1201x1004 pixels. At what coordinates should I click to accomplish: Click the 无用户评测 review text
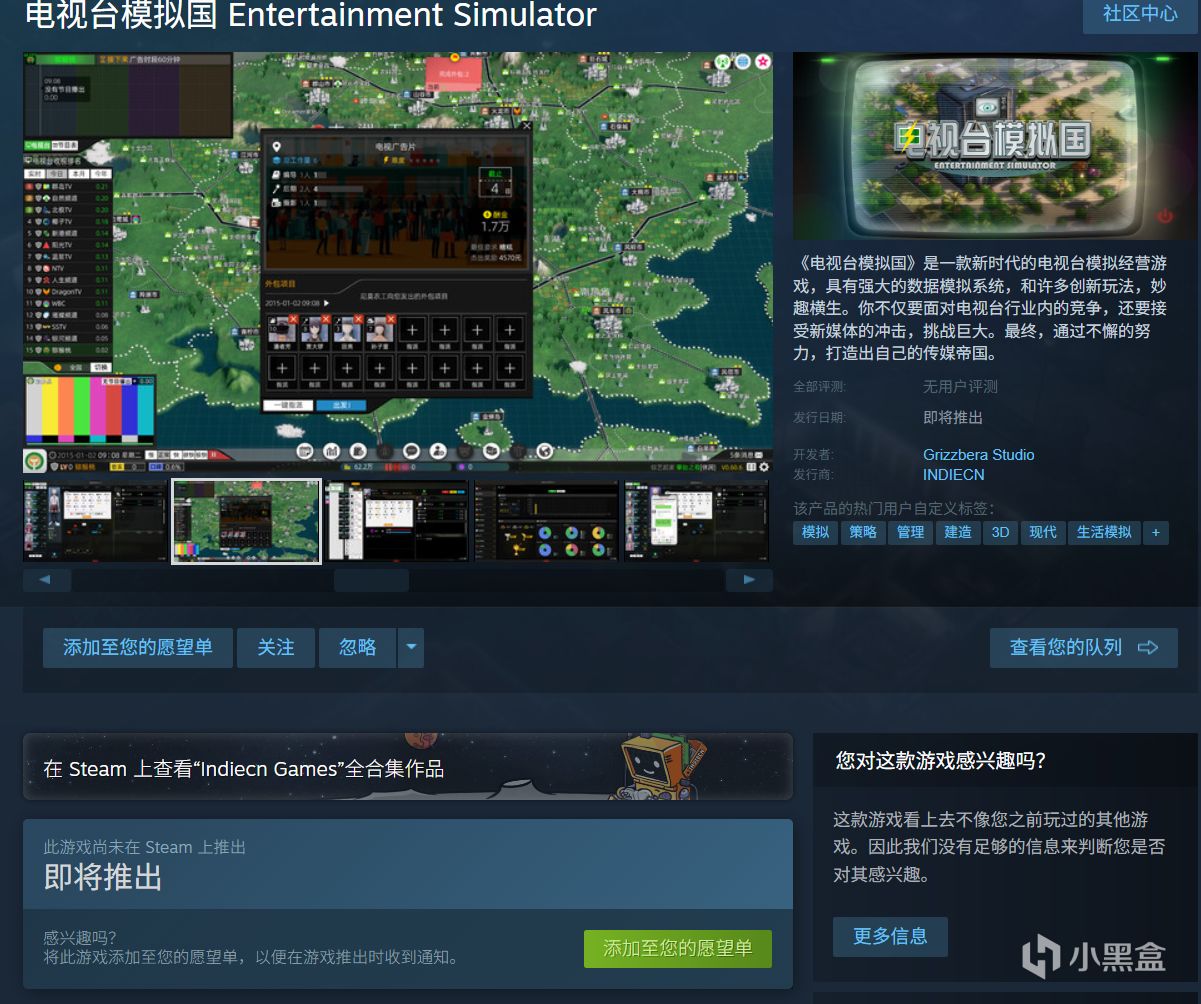pos(960,386)
